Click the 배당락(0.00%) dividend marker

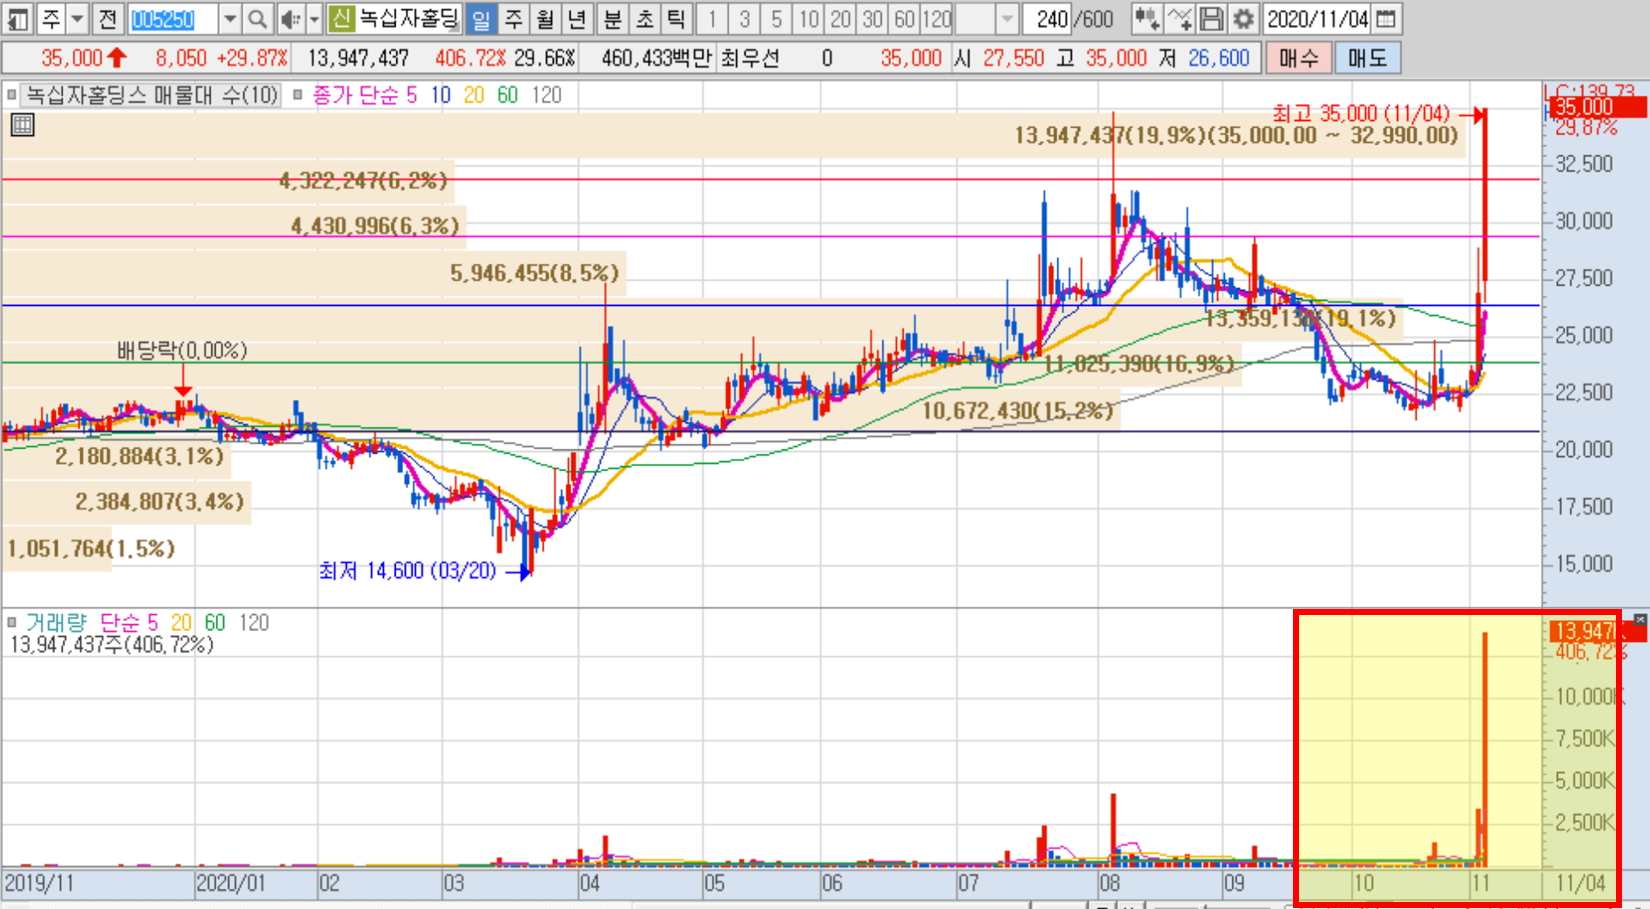(182, 350)
